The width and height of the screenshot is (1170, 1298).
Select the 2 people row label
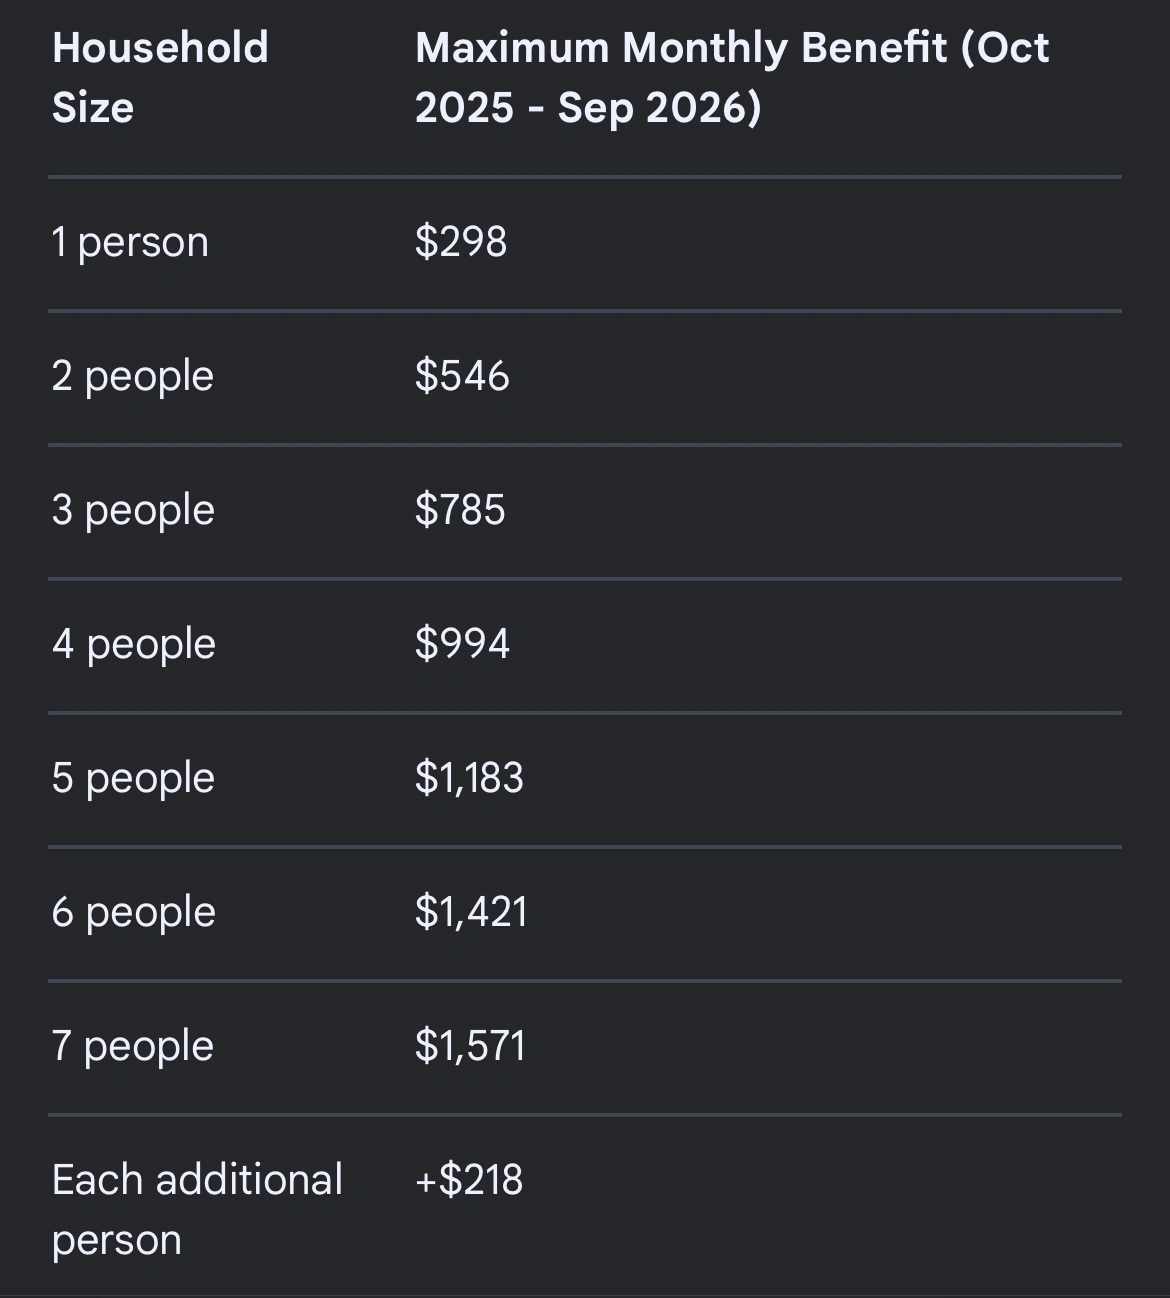(133, 377)
